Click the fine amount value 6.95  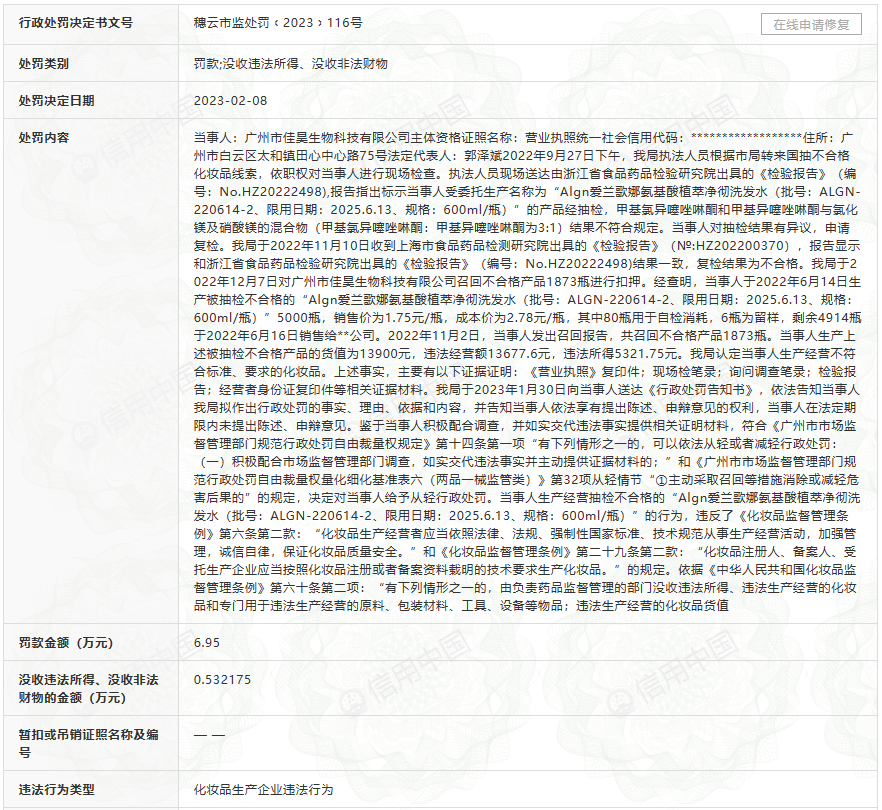(207, 642)
